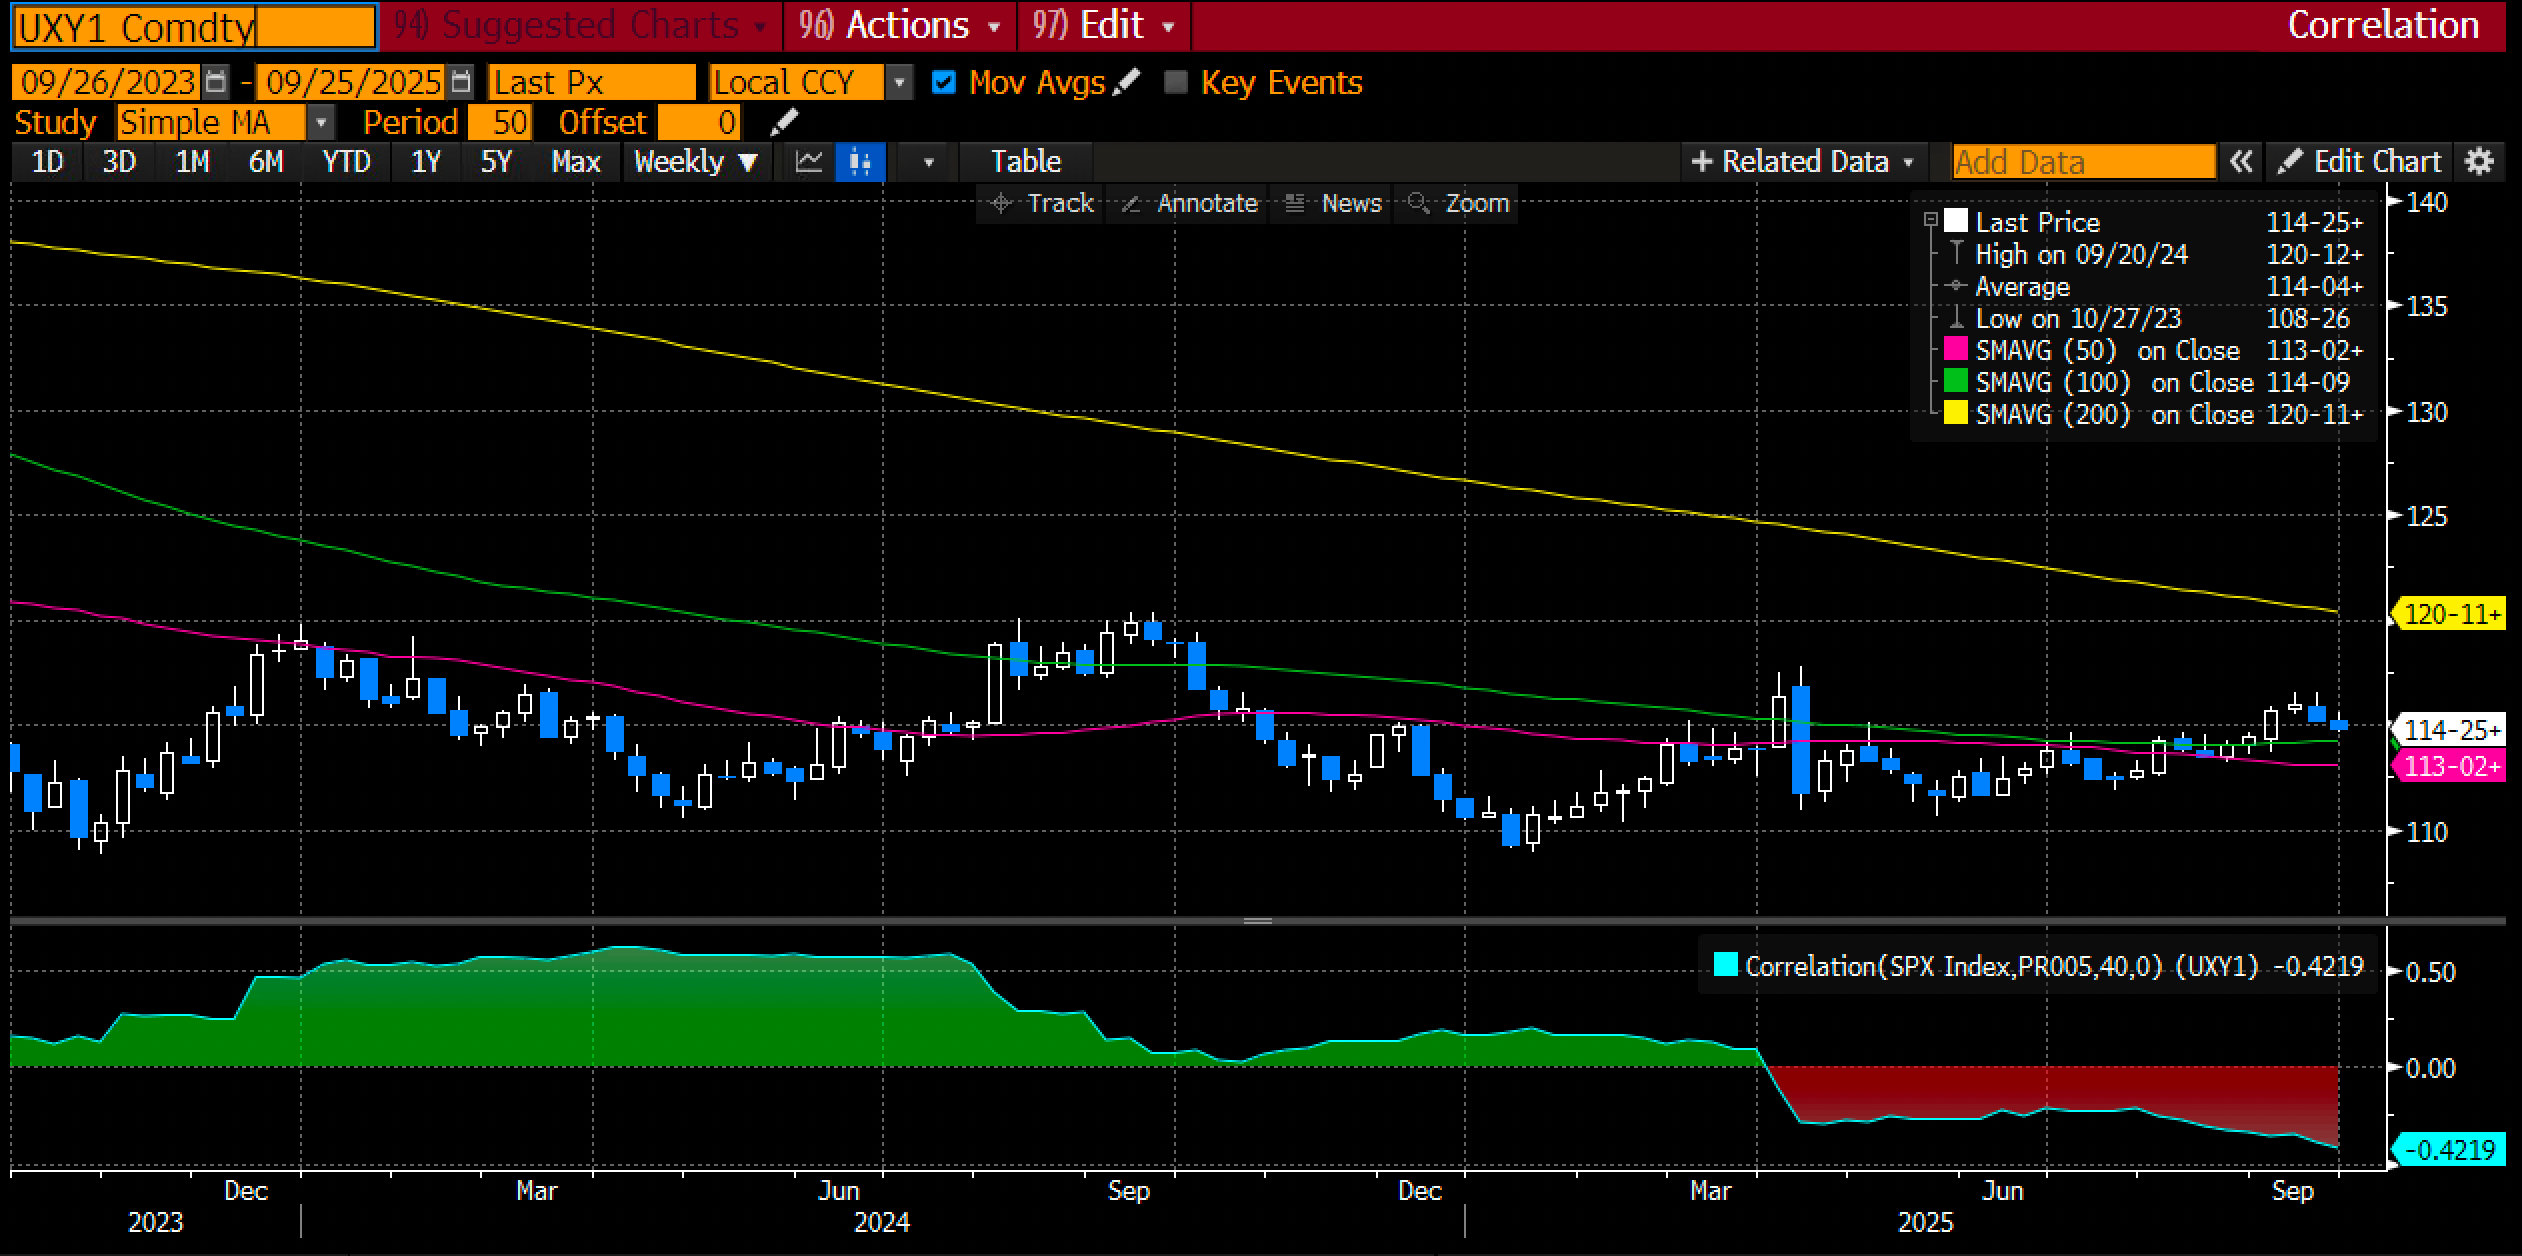Click the pencil icon next to Offset
2522x1256 pixels.
785,123
